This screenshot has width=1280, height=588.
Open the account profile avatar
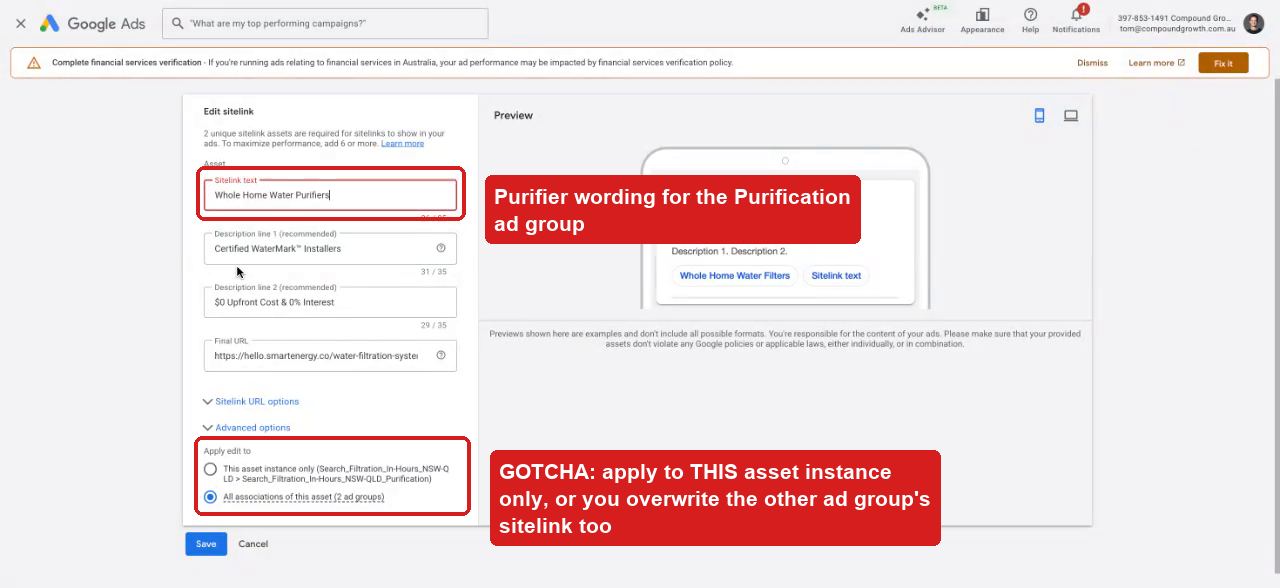pos(1253,23)
